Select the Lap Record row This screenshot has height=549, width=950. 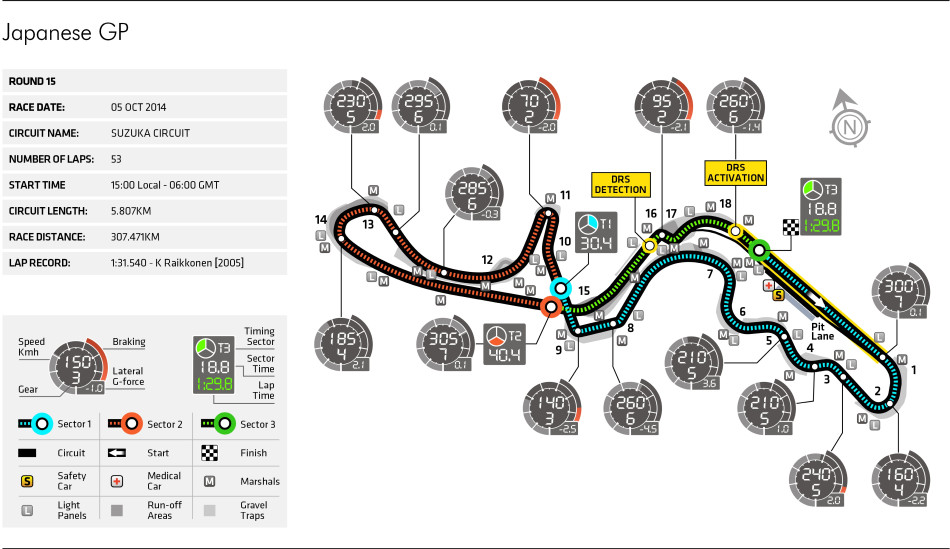point(145,263)
